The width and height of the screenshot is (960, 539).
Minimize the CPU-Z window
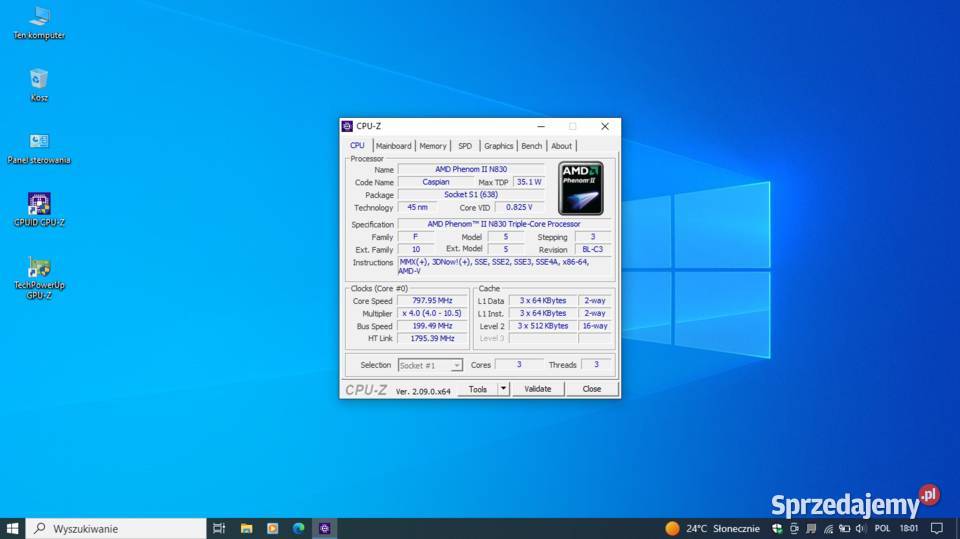(x=541, y=126)
